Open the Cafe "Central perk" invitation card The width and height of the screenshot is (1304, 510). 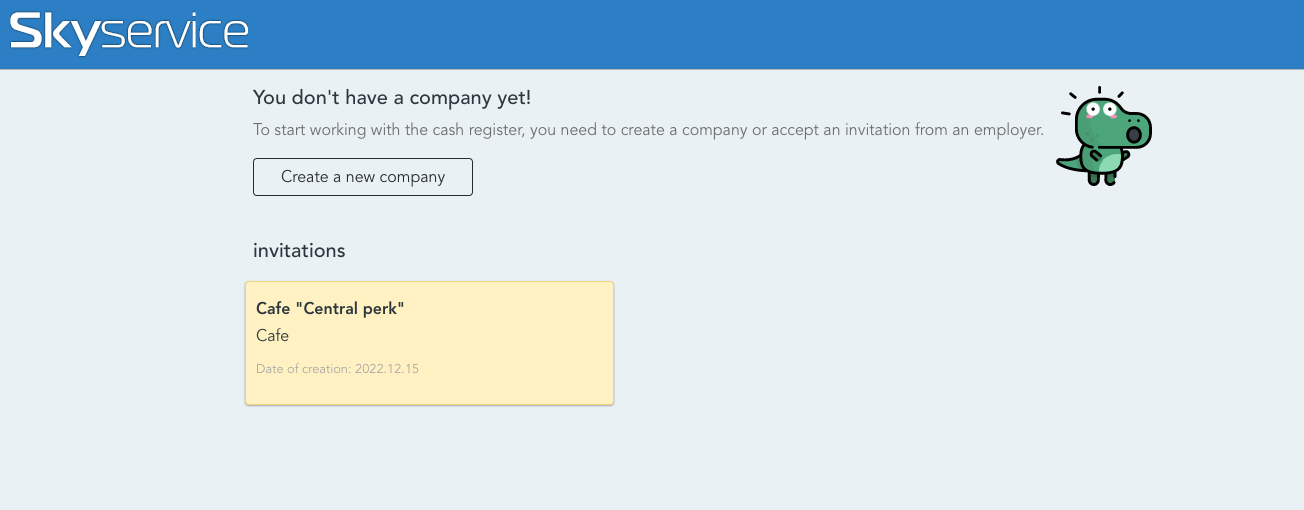[429, 343]
